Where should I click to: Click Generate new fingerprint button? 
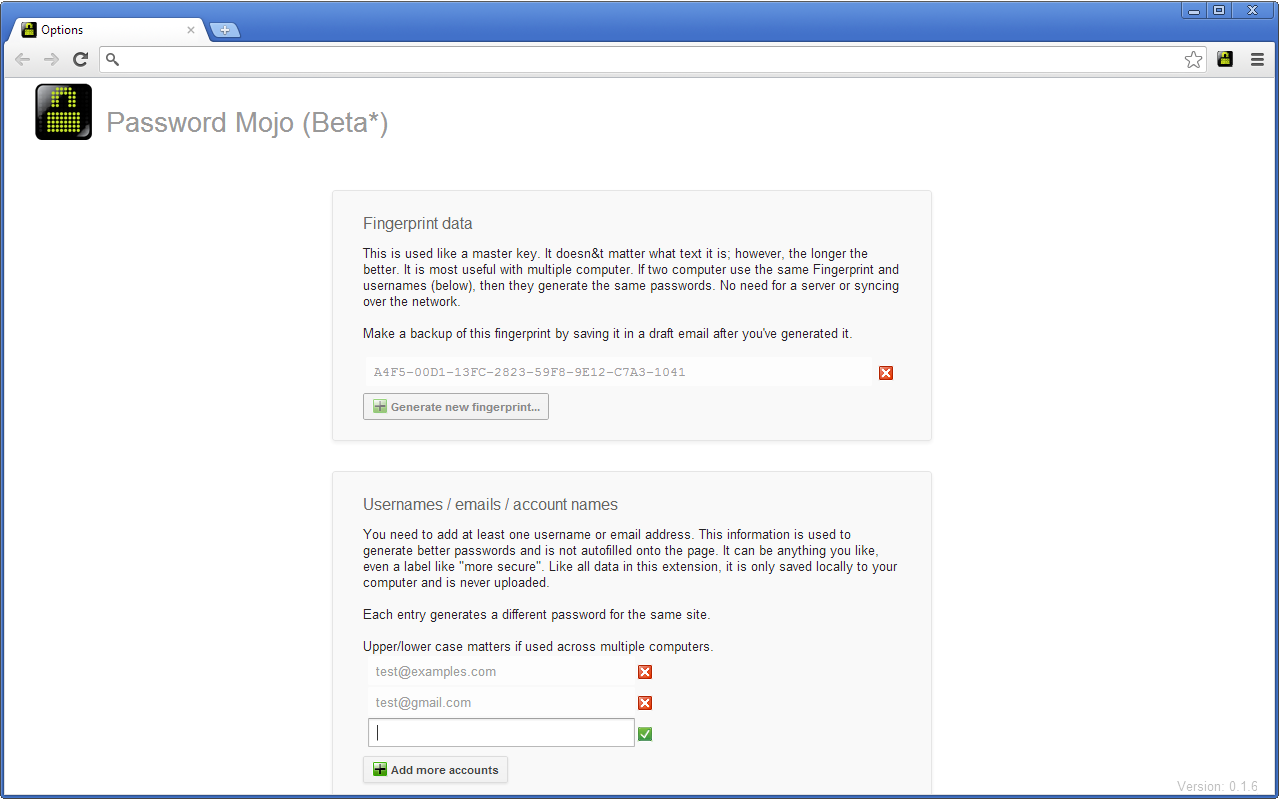[x=456, y=407]
